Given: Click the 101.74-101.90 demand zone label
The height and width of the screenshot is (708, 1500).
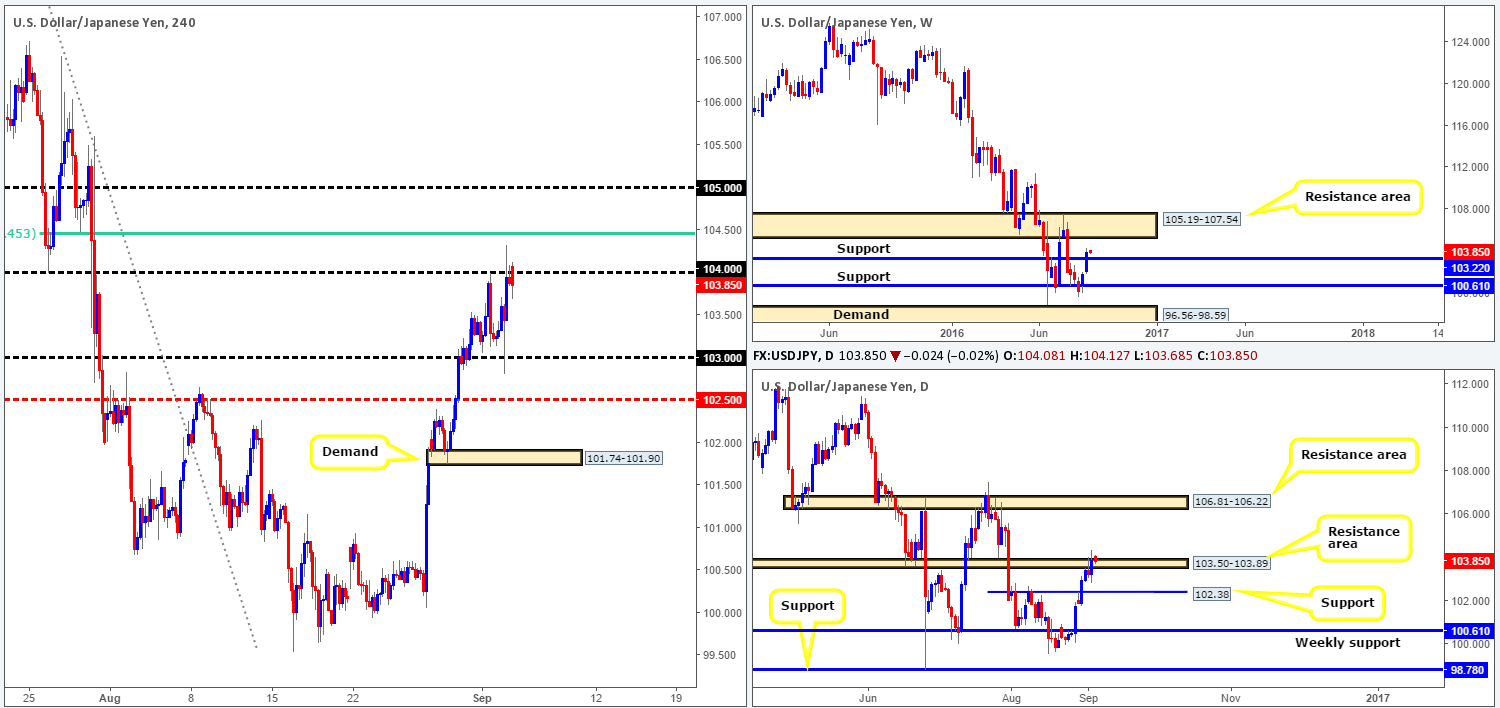Looking at the screenshot, I should [x=623, y=458].
